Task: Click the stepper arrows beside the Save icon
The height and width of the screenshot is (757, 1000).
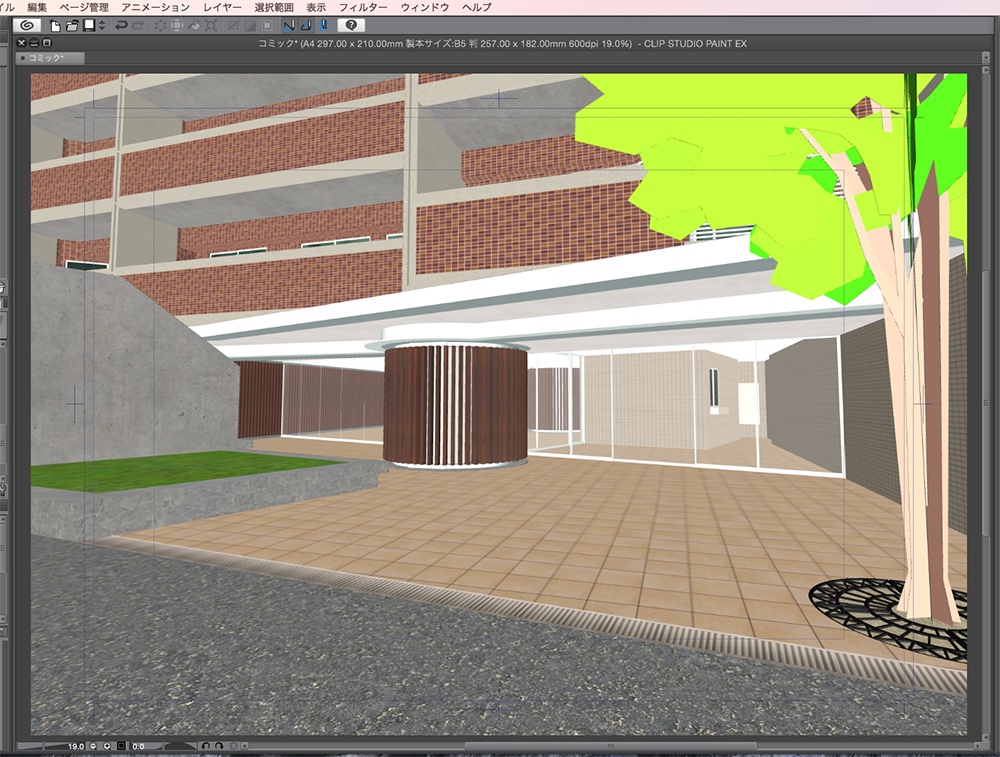Action: tap(102, 27)
